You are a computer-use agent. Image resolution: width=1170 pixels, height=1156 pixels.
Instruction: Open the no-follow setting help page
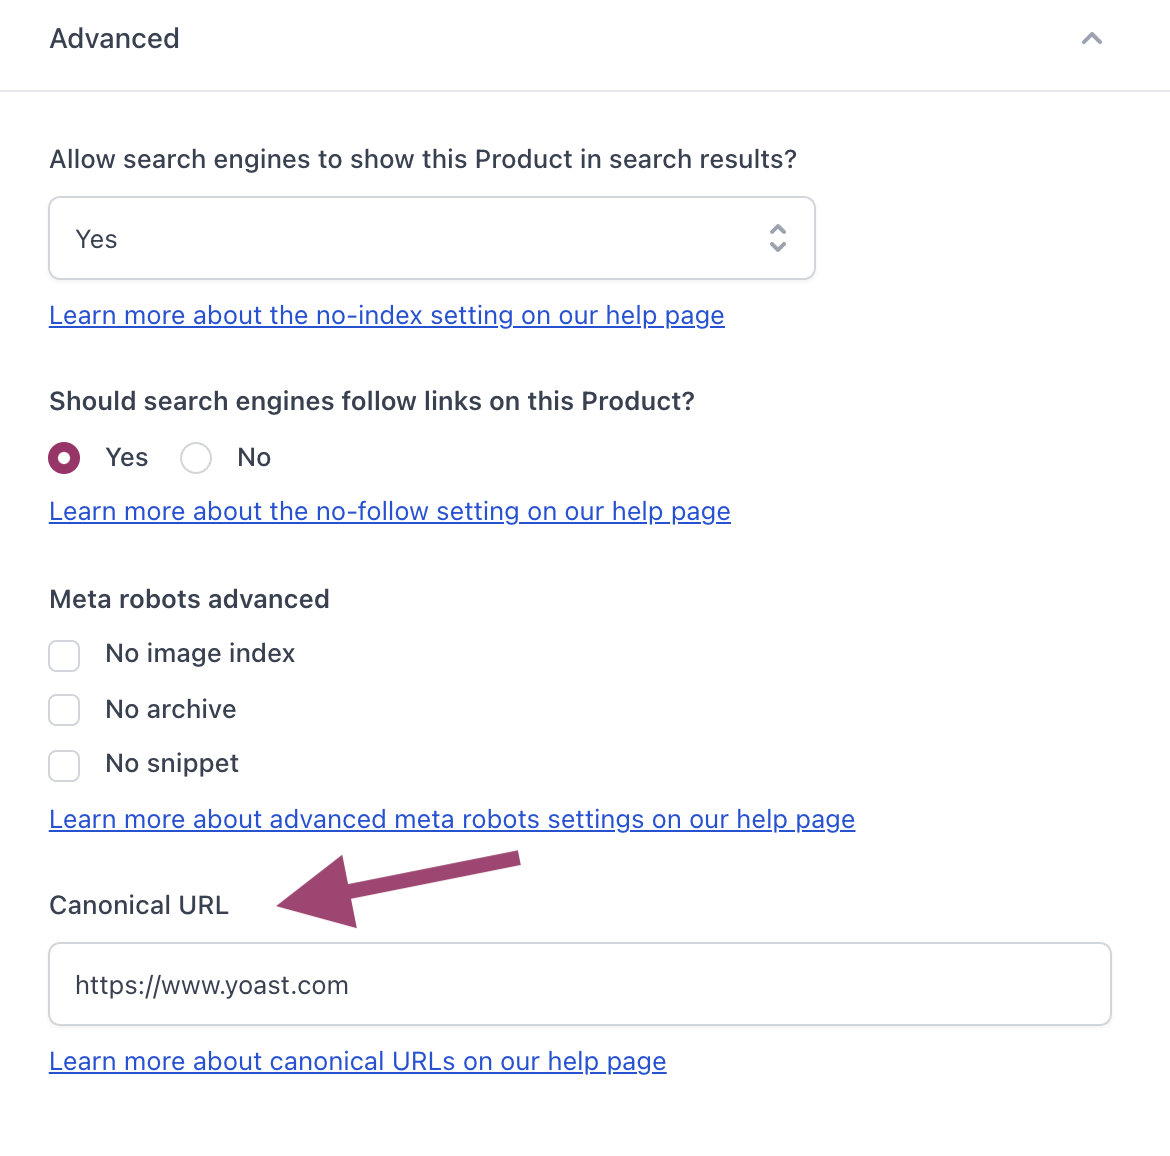point(389,511)
